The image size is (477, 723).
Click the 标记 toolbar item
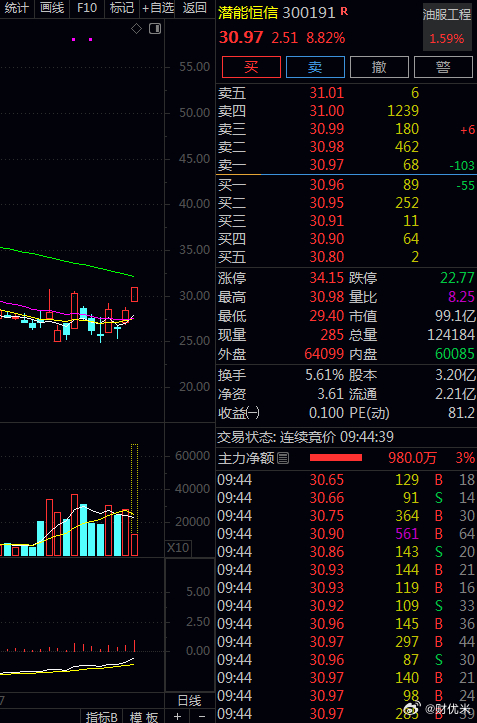point(122,8)
